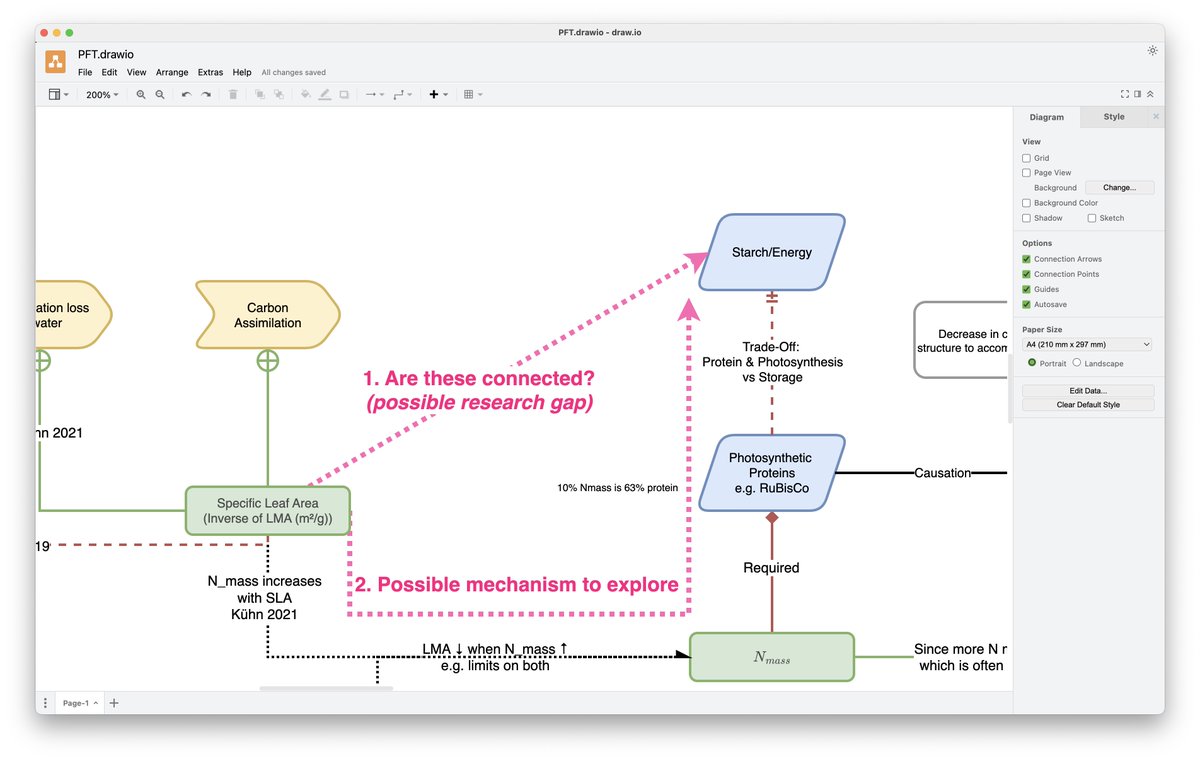This screenshot has width=1200, height=761.
Task: Click the To Back icon
Action: coord(279,95)
